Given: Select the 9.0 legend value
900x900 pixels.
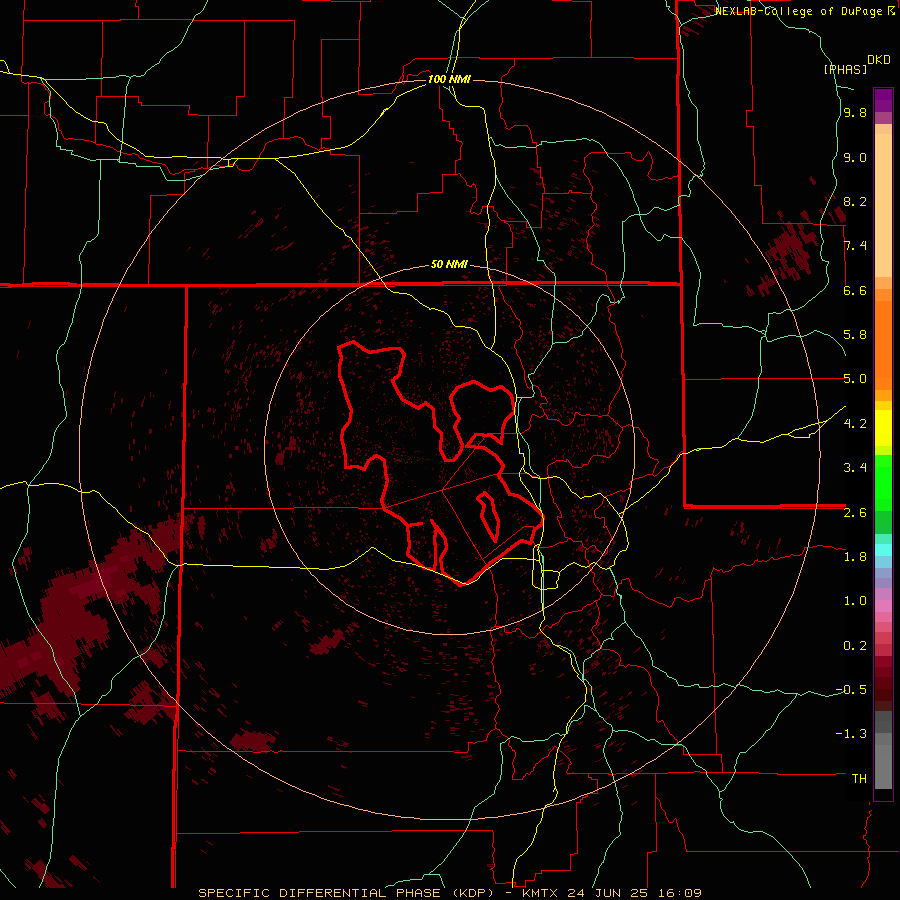Looking at the screenshot, I should pos(855,157).
